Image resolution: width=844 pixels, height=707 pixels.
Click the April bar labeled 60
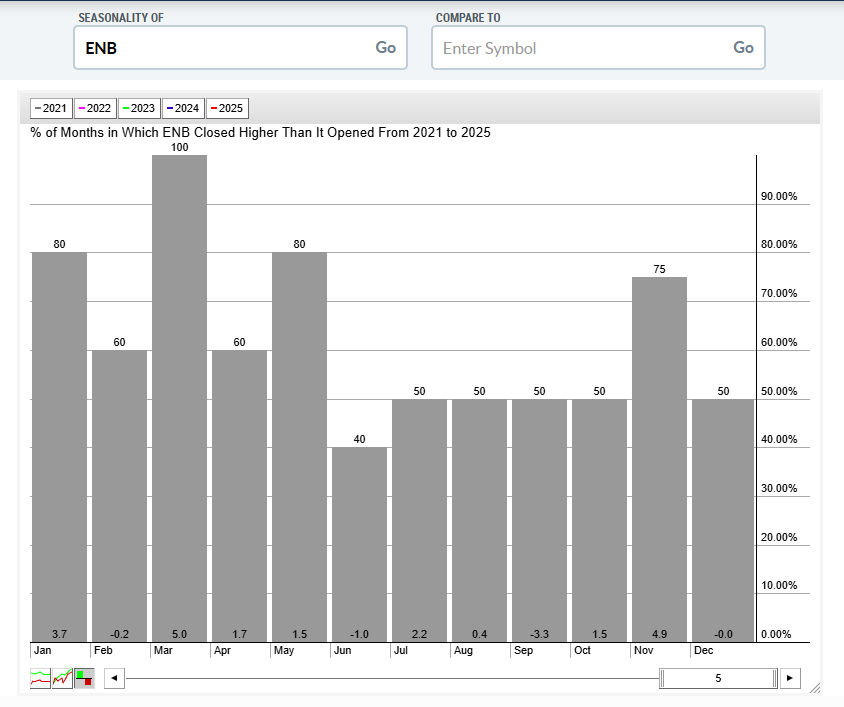tap(240, 496)
